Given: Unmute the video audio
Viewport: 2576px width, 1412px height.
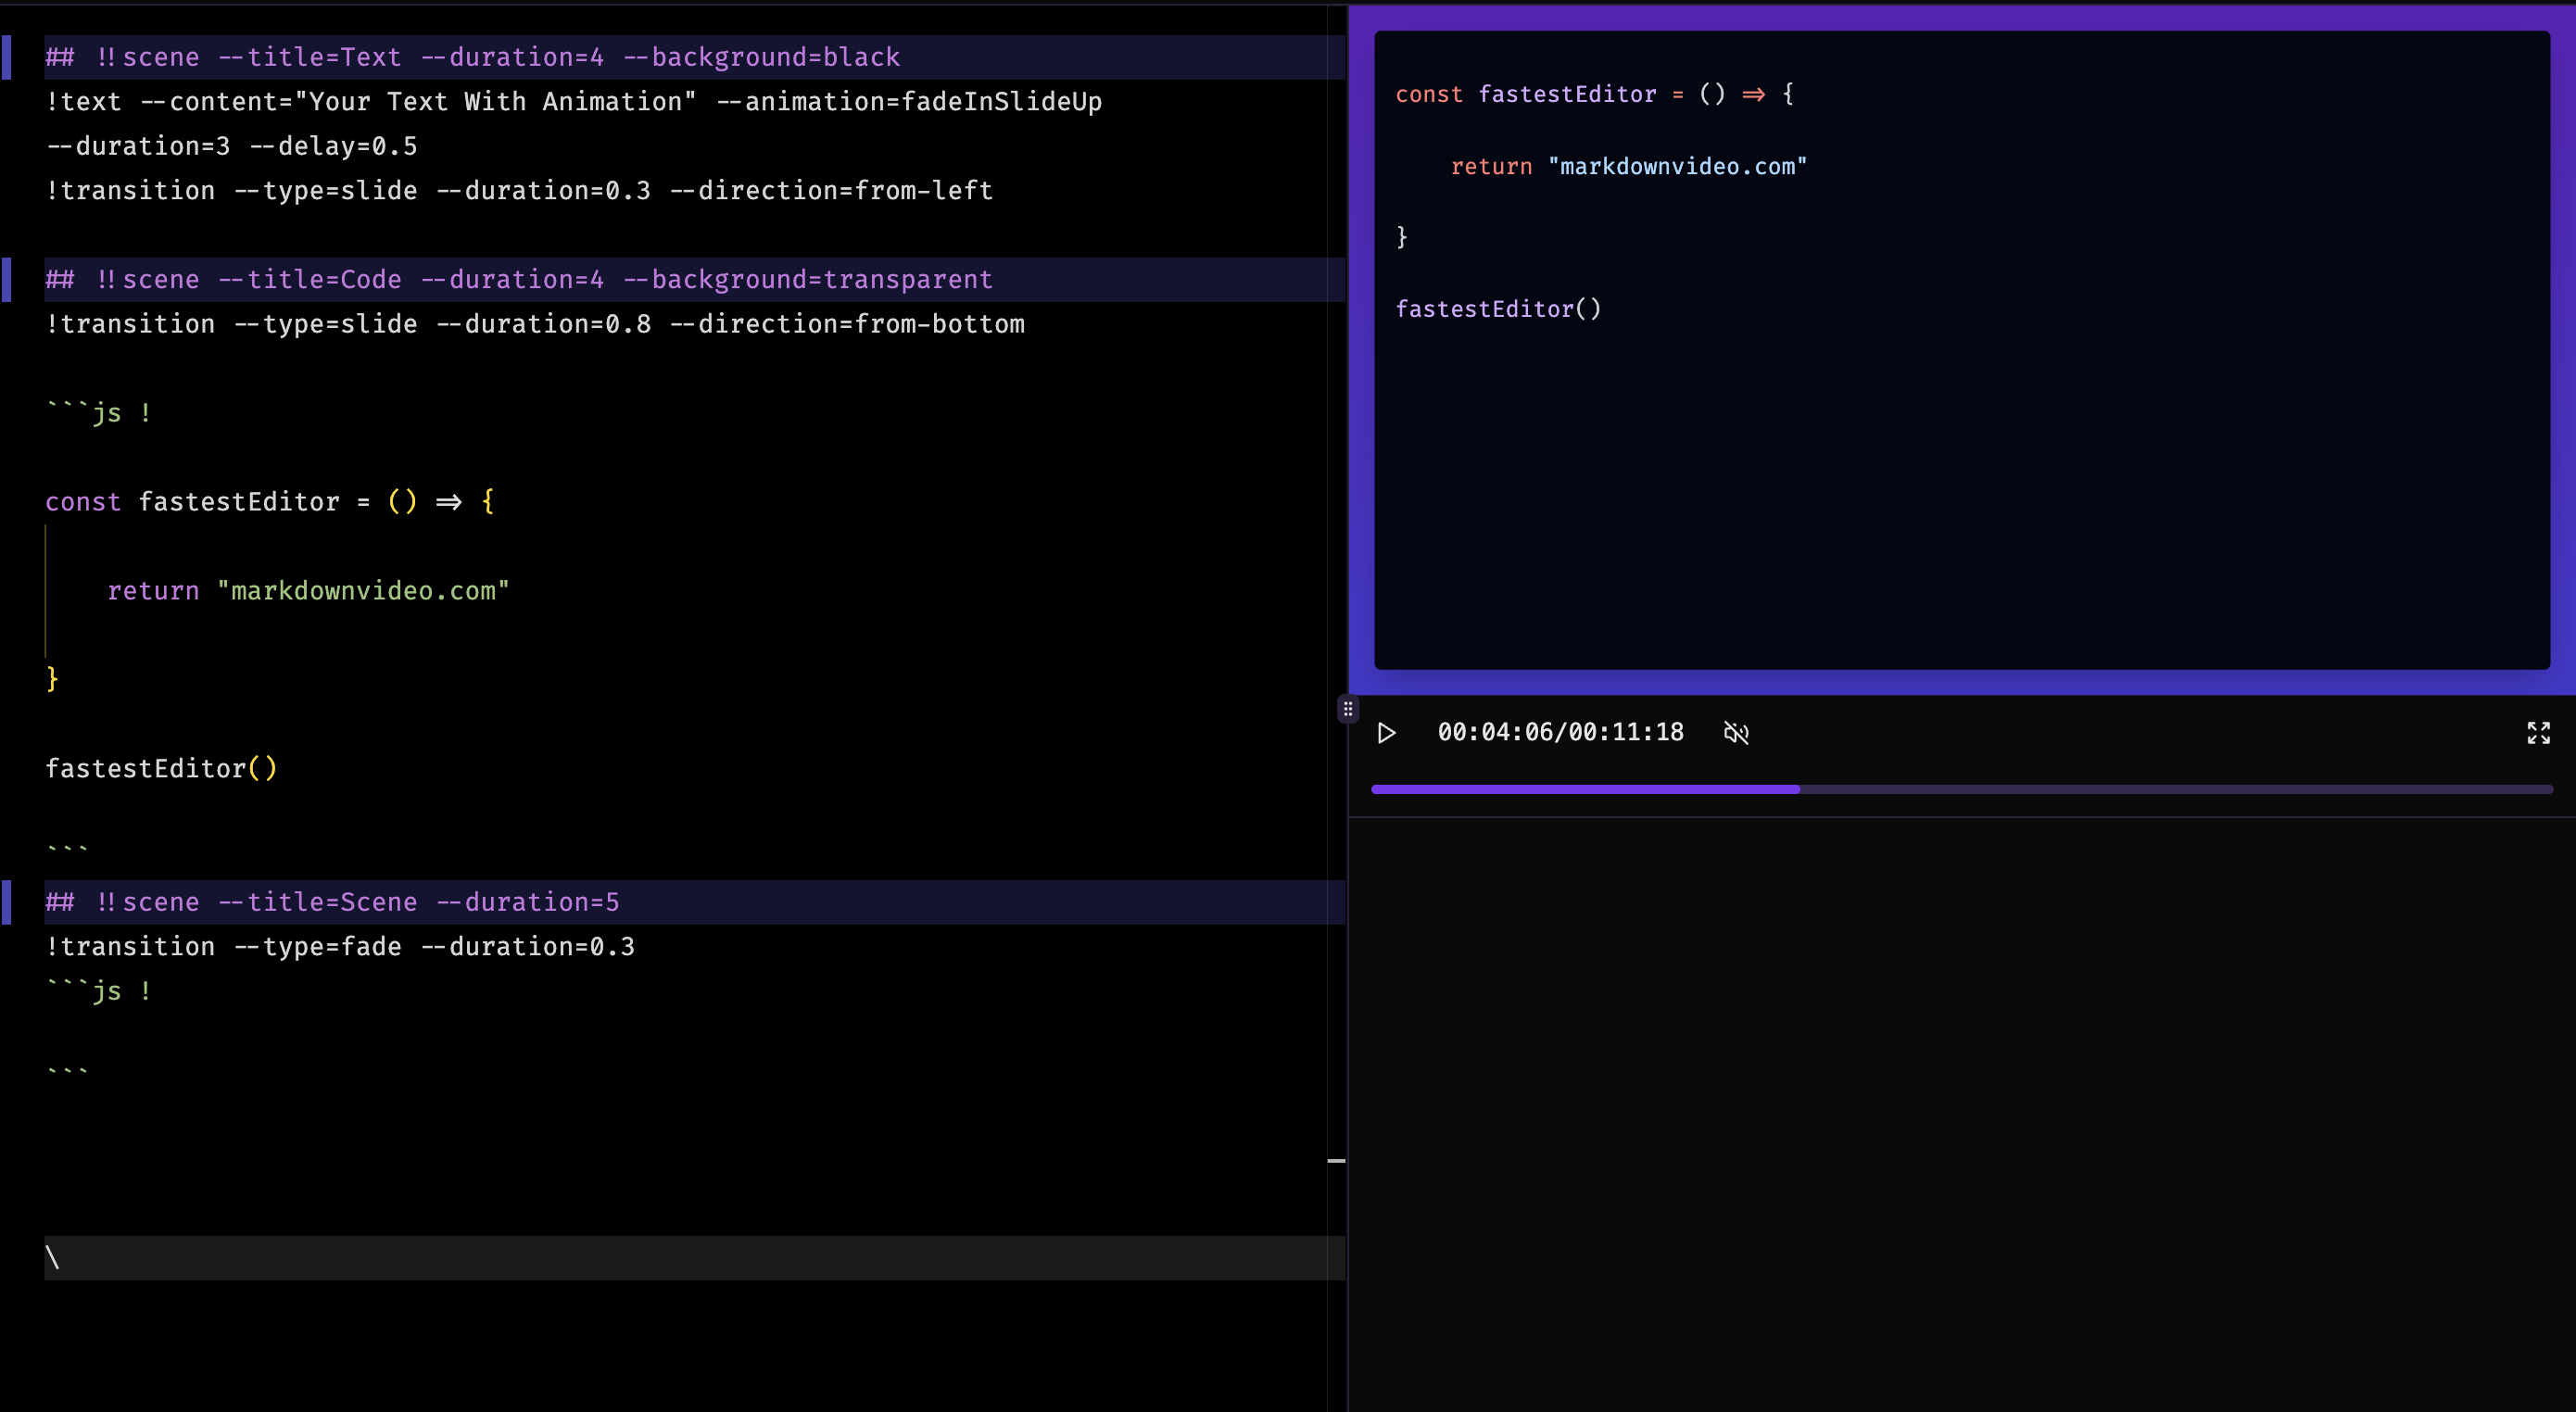Looking at the screenshot, I should coord(1736,733).
